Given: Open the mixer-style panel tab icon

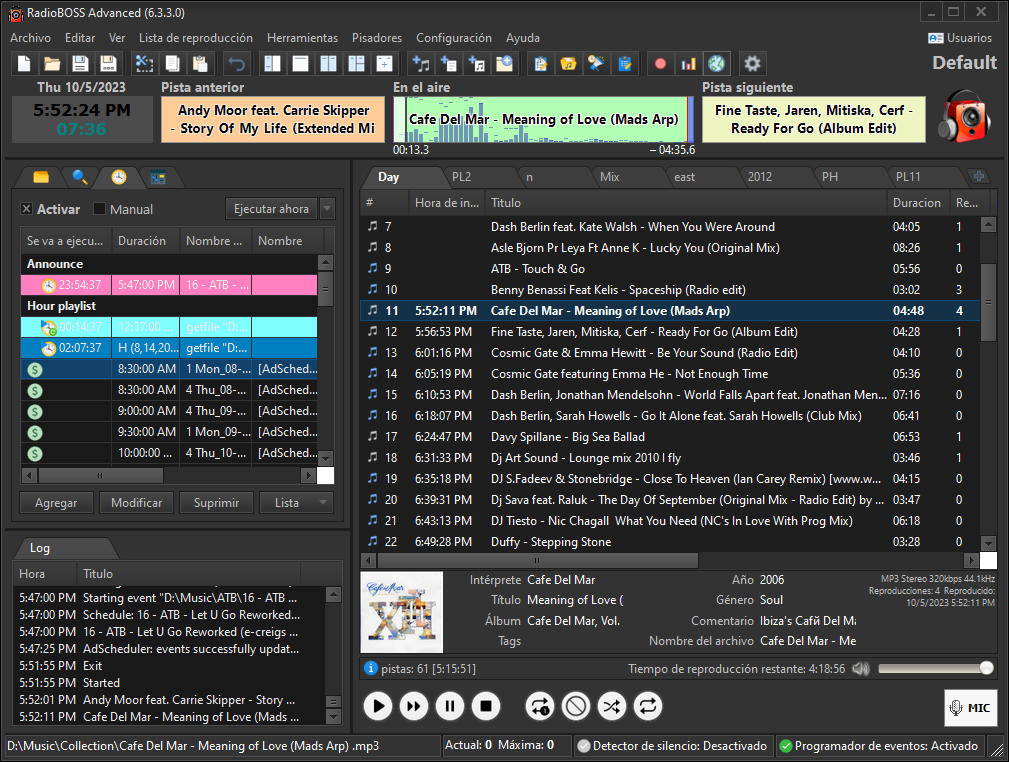Looking at the screenshot, I should coord(158,178).
